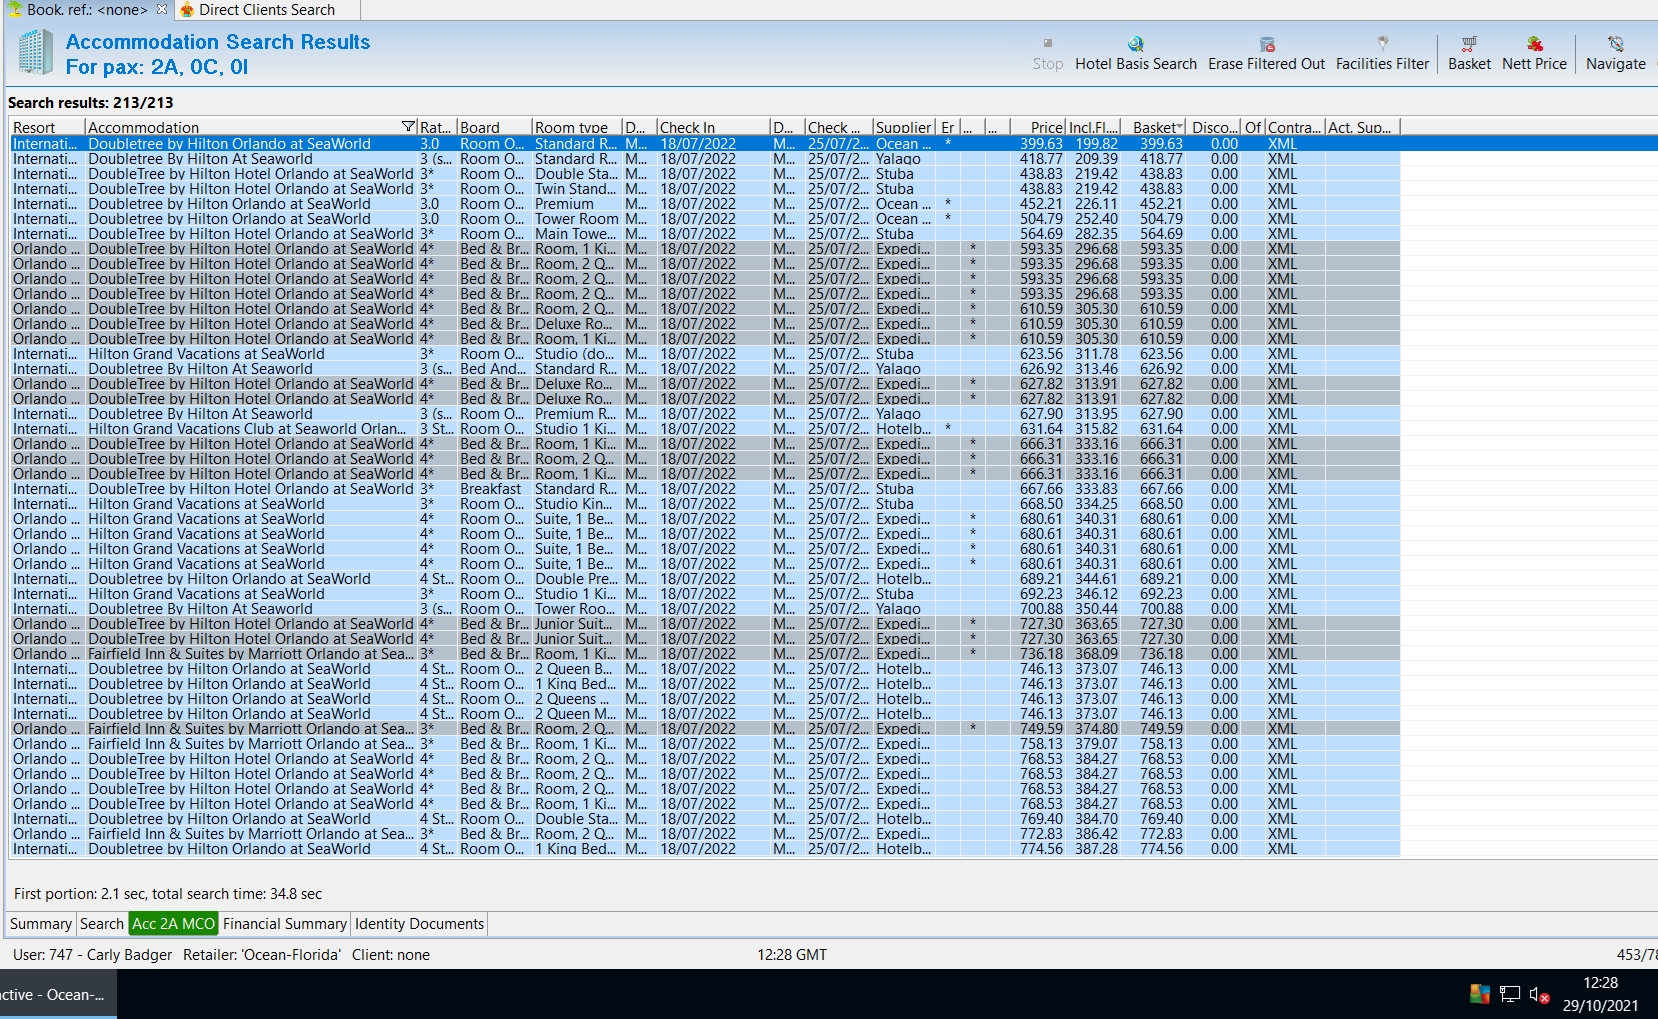This screenshot has height=1019, width=1658.
Task: Open the Accommodation column filter funnel
Action: pyautogui.click(x=408, y=127)
